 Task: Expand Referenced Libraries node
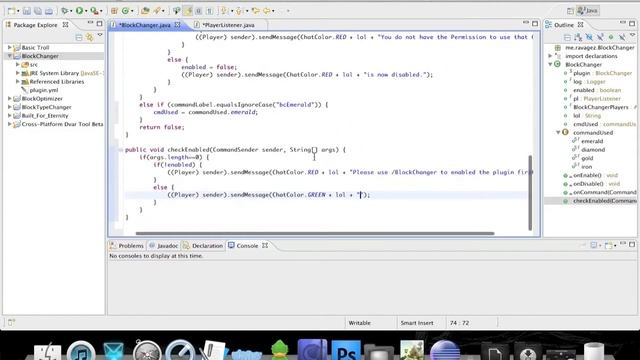(18, 82)
